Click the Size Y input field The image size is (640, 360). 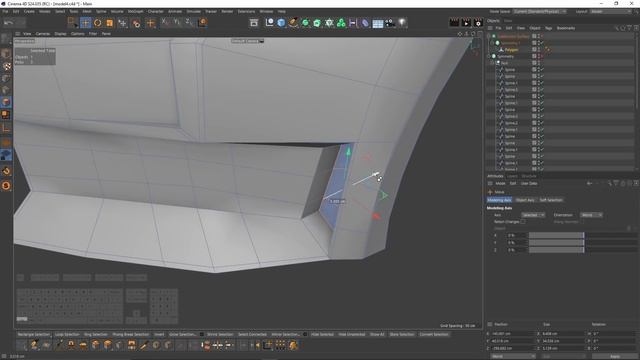pyautogui.click(x=563, y=341)
